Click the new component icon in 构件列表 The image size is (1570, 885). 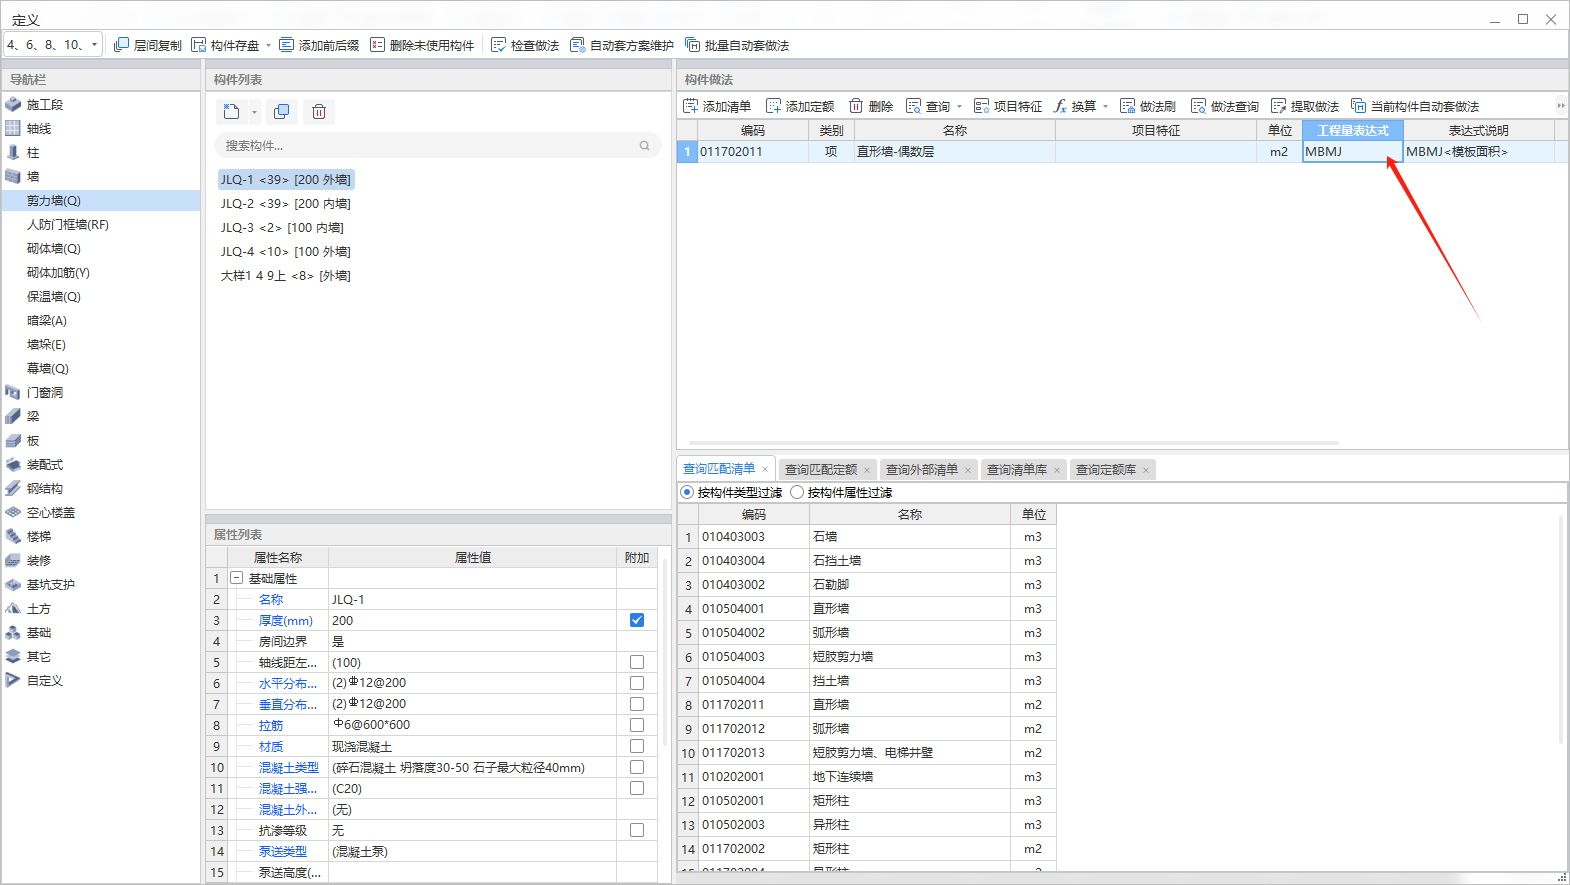click(232, 111)
